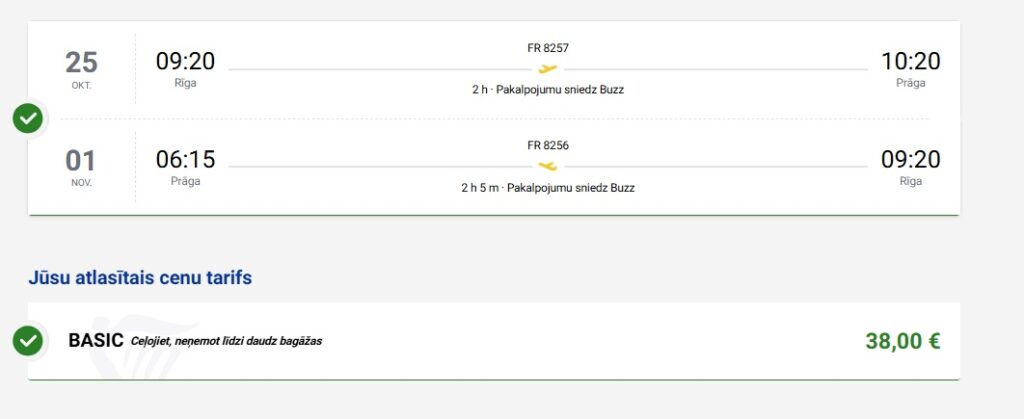Click the 09:20 Rīga arrival time
The height and width of the screenshot is (419, 1024).
pos(910,160)
